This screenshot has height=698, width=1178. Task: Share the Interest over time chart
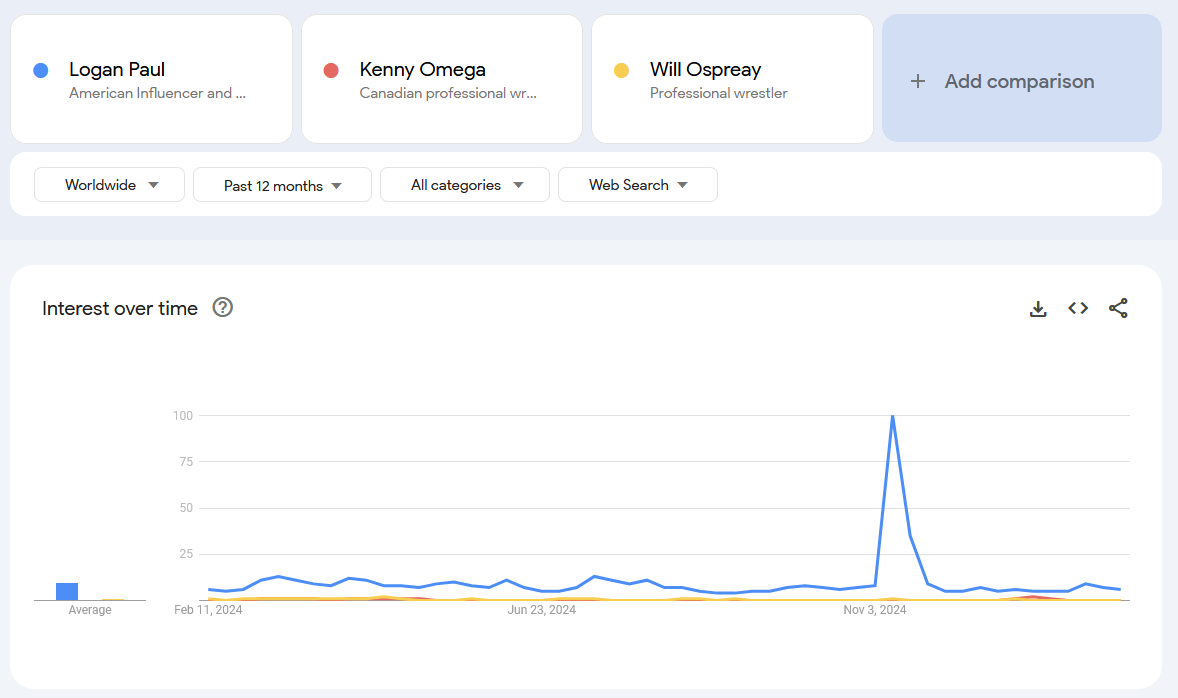point(1118,308)
